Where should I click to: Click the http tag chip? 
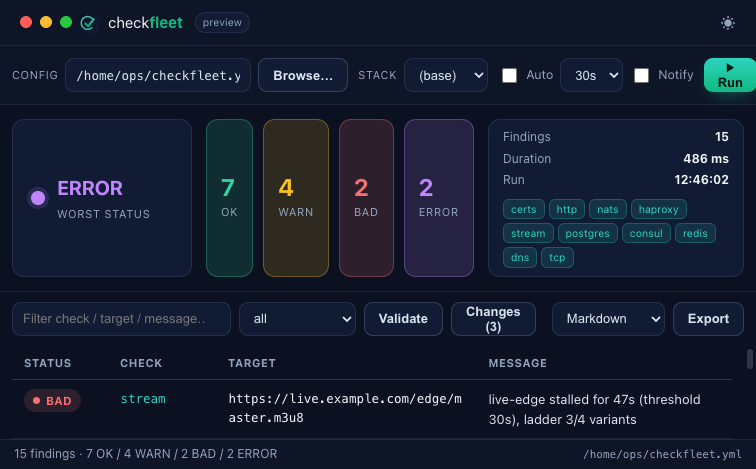click(x=567, y=209)
